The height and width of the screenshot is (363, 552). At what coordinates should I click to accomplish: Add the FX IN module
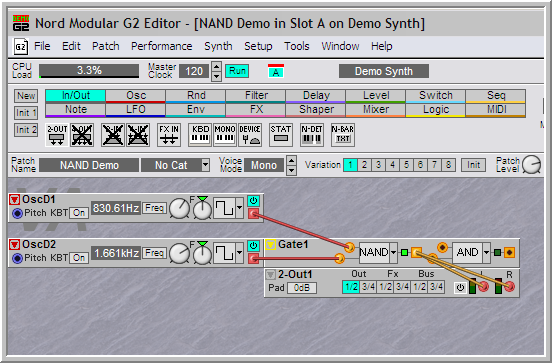click(x=169, y=134)
